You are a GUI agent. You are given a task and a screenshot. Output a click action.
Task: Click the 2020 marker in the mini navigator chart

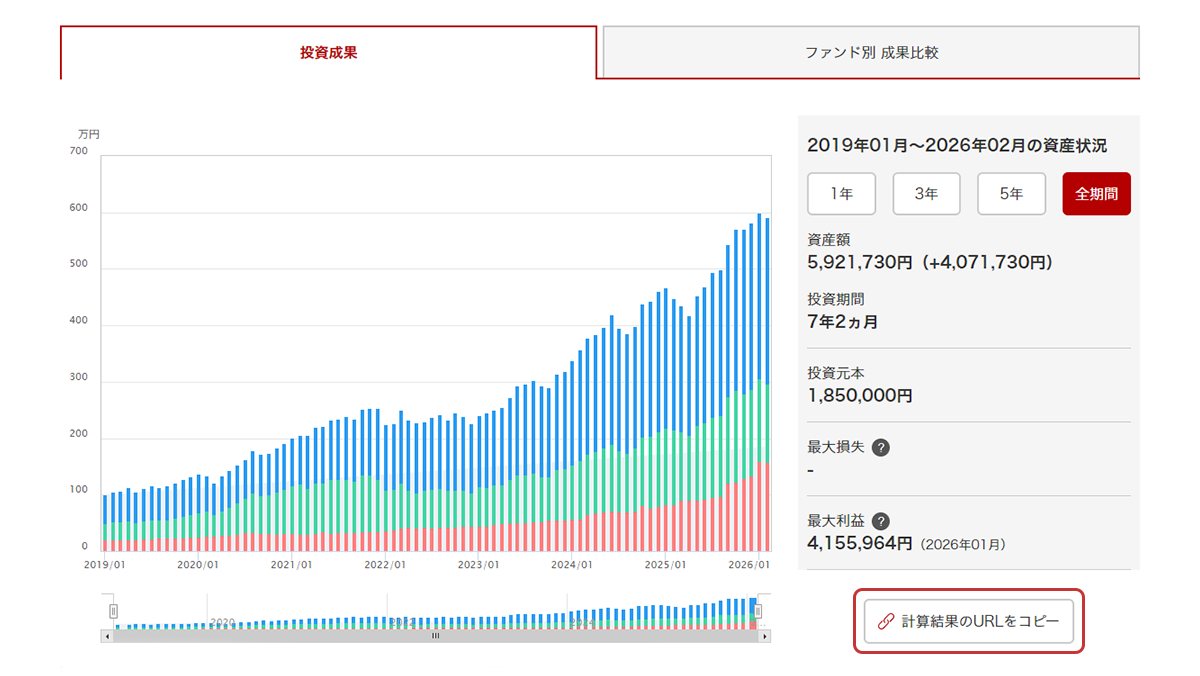click(222, 622)
